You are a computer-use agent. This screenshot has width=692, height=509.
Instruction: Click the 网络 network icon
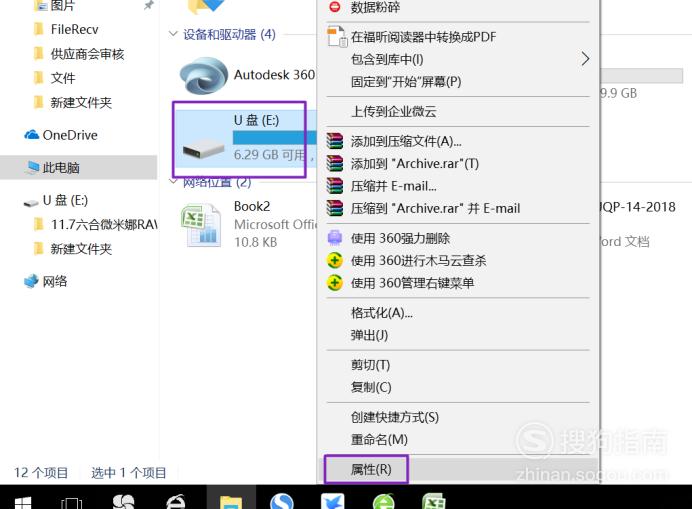click(x=32, y=281)
